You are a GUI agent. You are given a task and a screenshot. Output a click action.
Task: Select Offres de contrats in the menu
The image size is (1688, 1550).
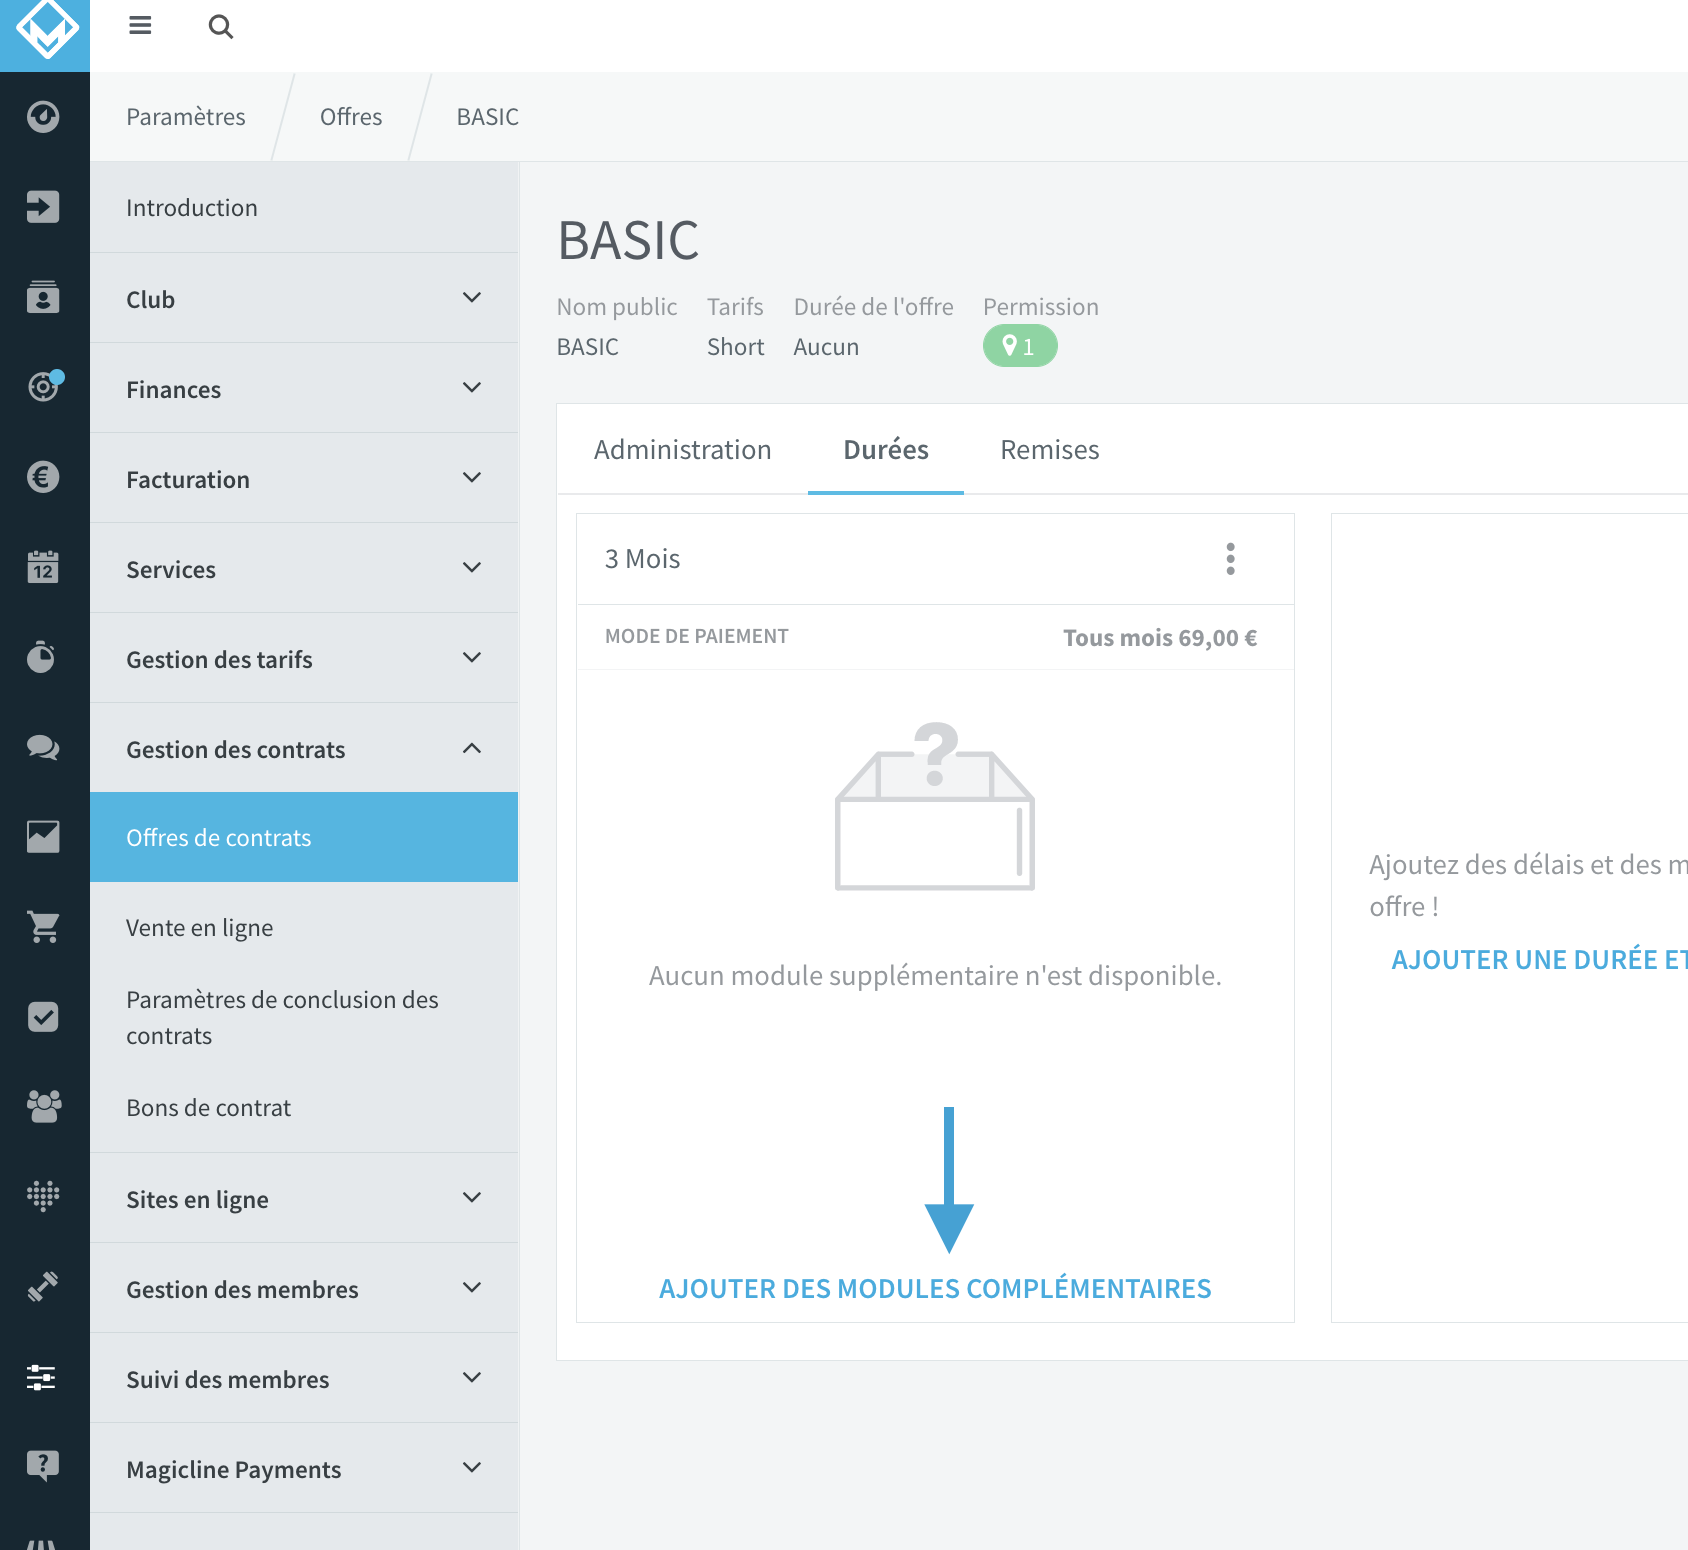tap(304, 837)
